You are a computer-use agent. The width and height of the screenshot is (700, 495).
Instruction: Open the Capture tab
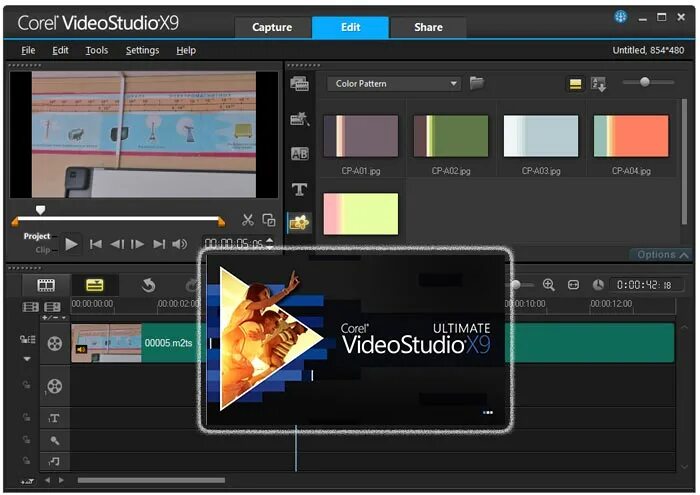[272, 27]
